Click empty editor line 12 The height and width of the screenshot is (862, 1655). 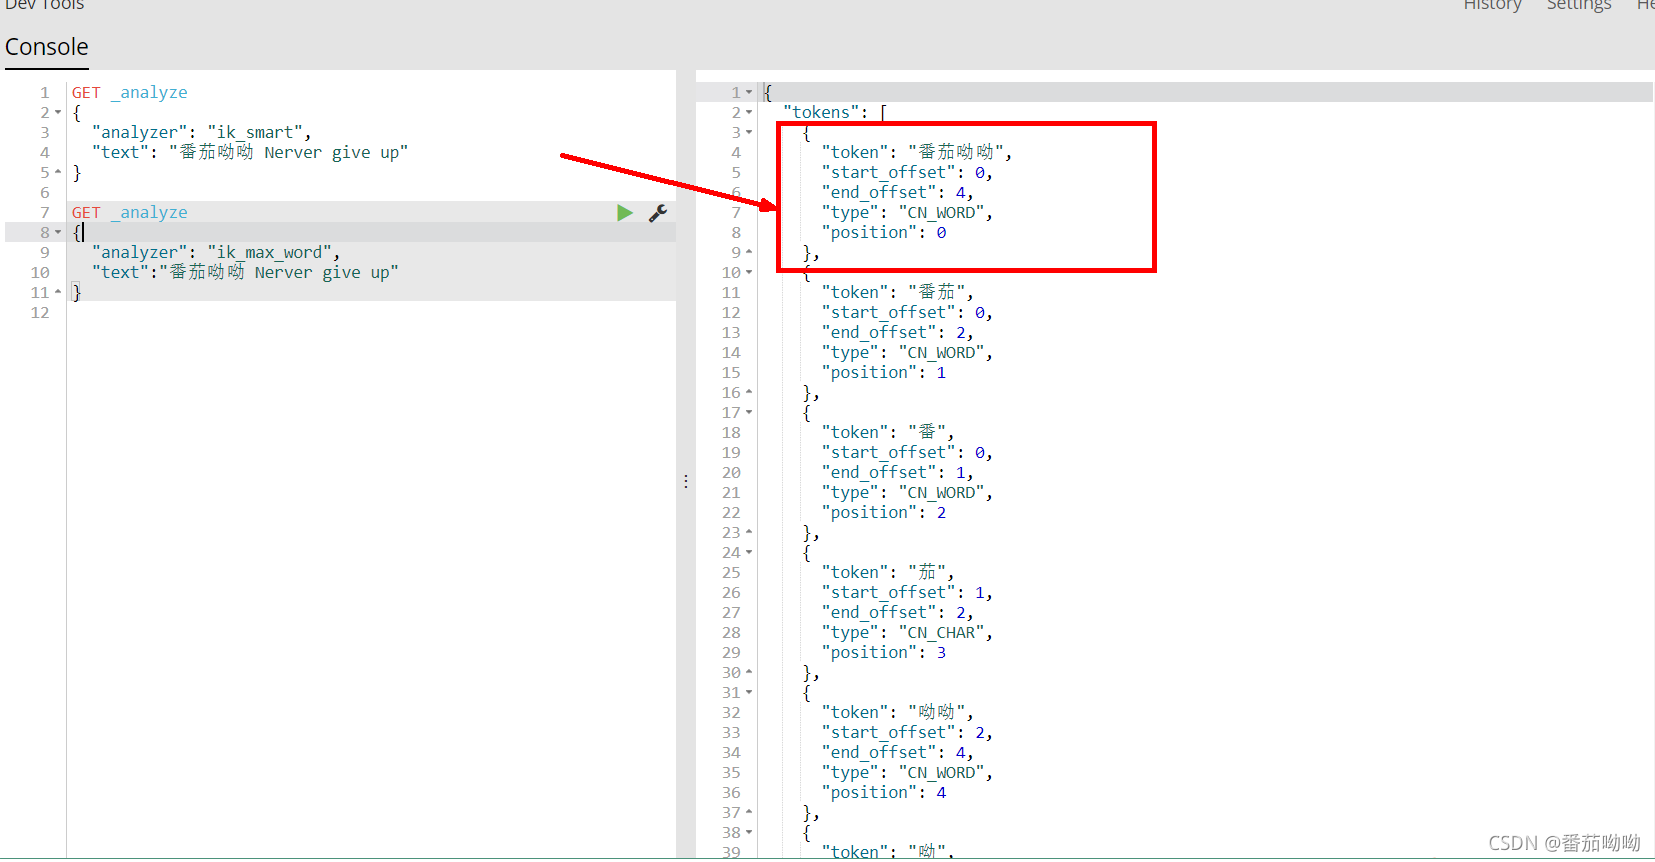tap(370, 312)
